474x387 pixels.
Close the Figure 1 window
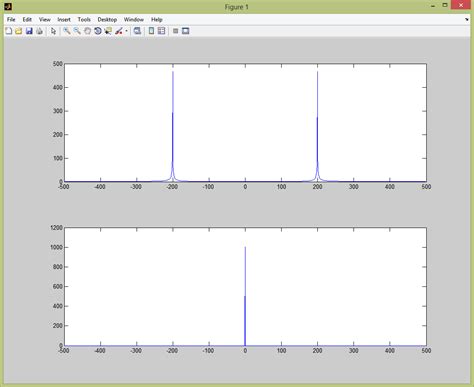point(461,5)
